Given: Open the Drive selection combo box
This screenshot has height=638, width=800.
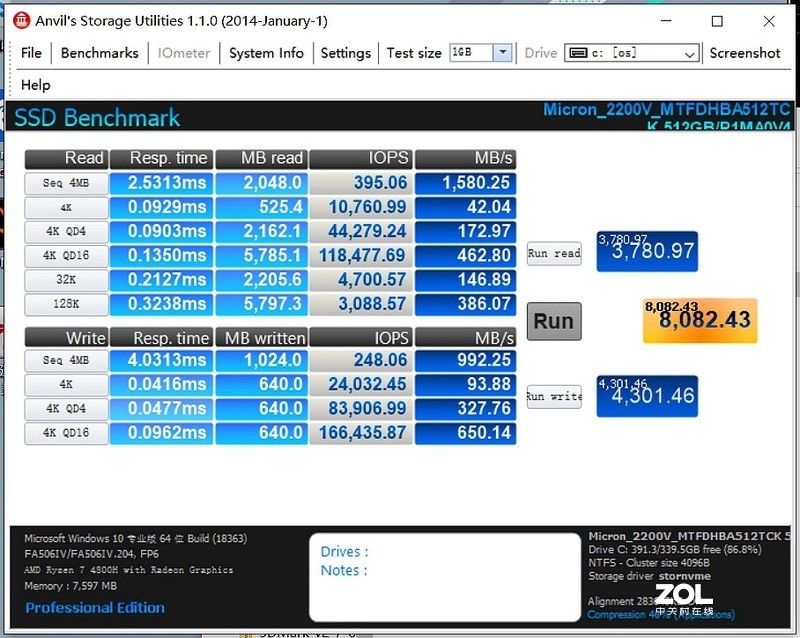Looking at the screenshot, I should tap(631, 53).
